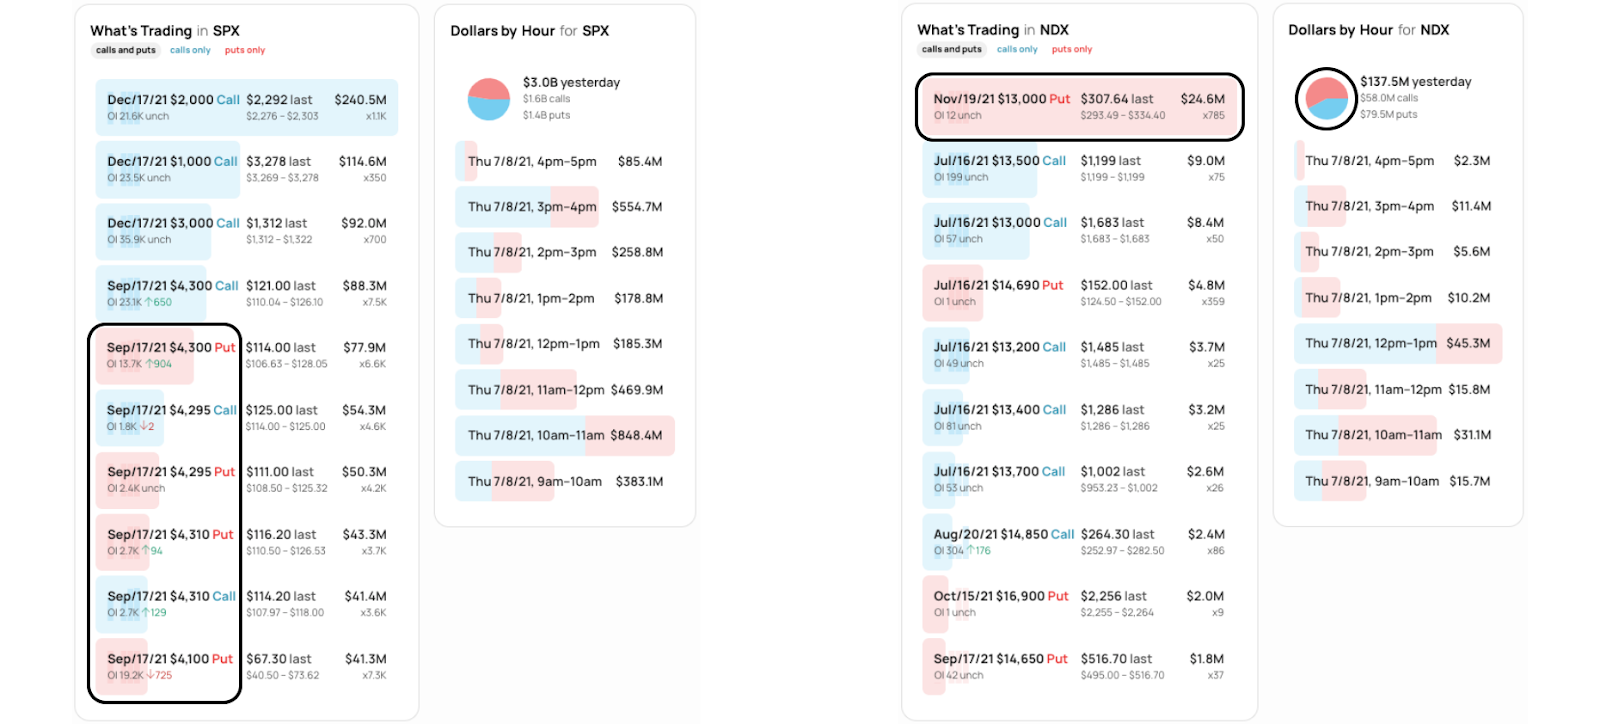Open the Sep/17/21 $14,650 Put row
The image size is (1600, 724).
coord(1079,666)
